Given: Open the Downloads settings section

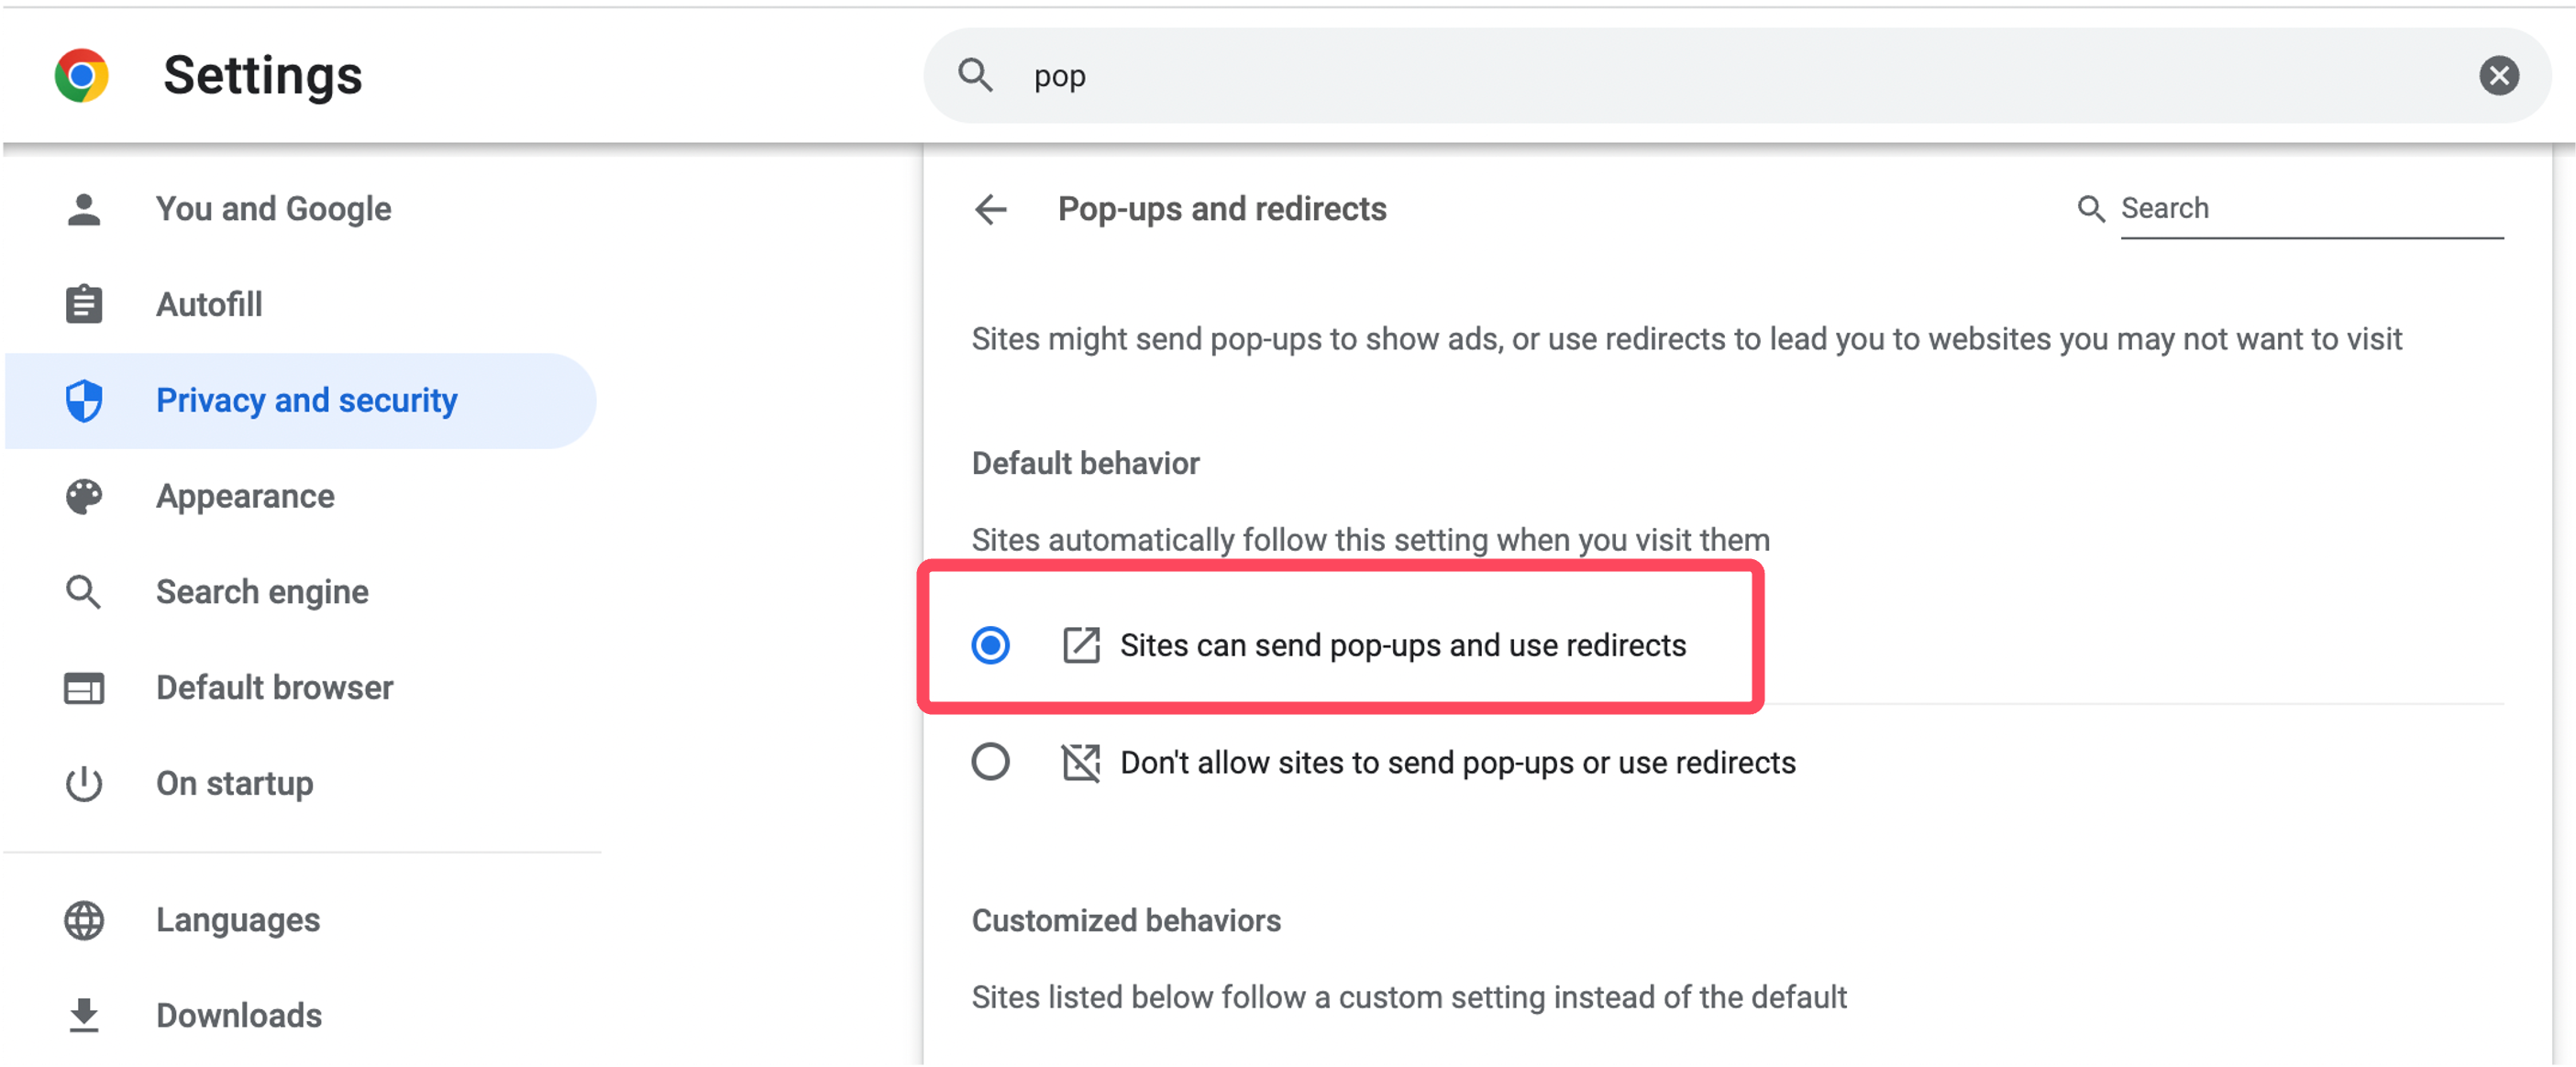Looking at the screenshot, I should coord(239,1016).
